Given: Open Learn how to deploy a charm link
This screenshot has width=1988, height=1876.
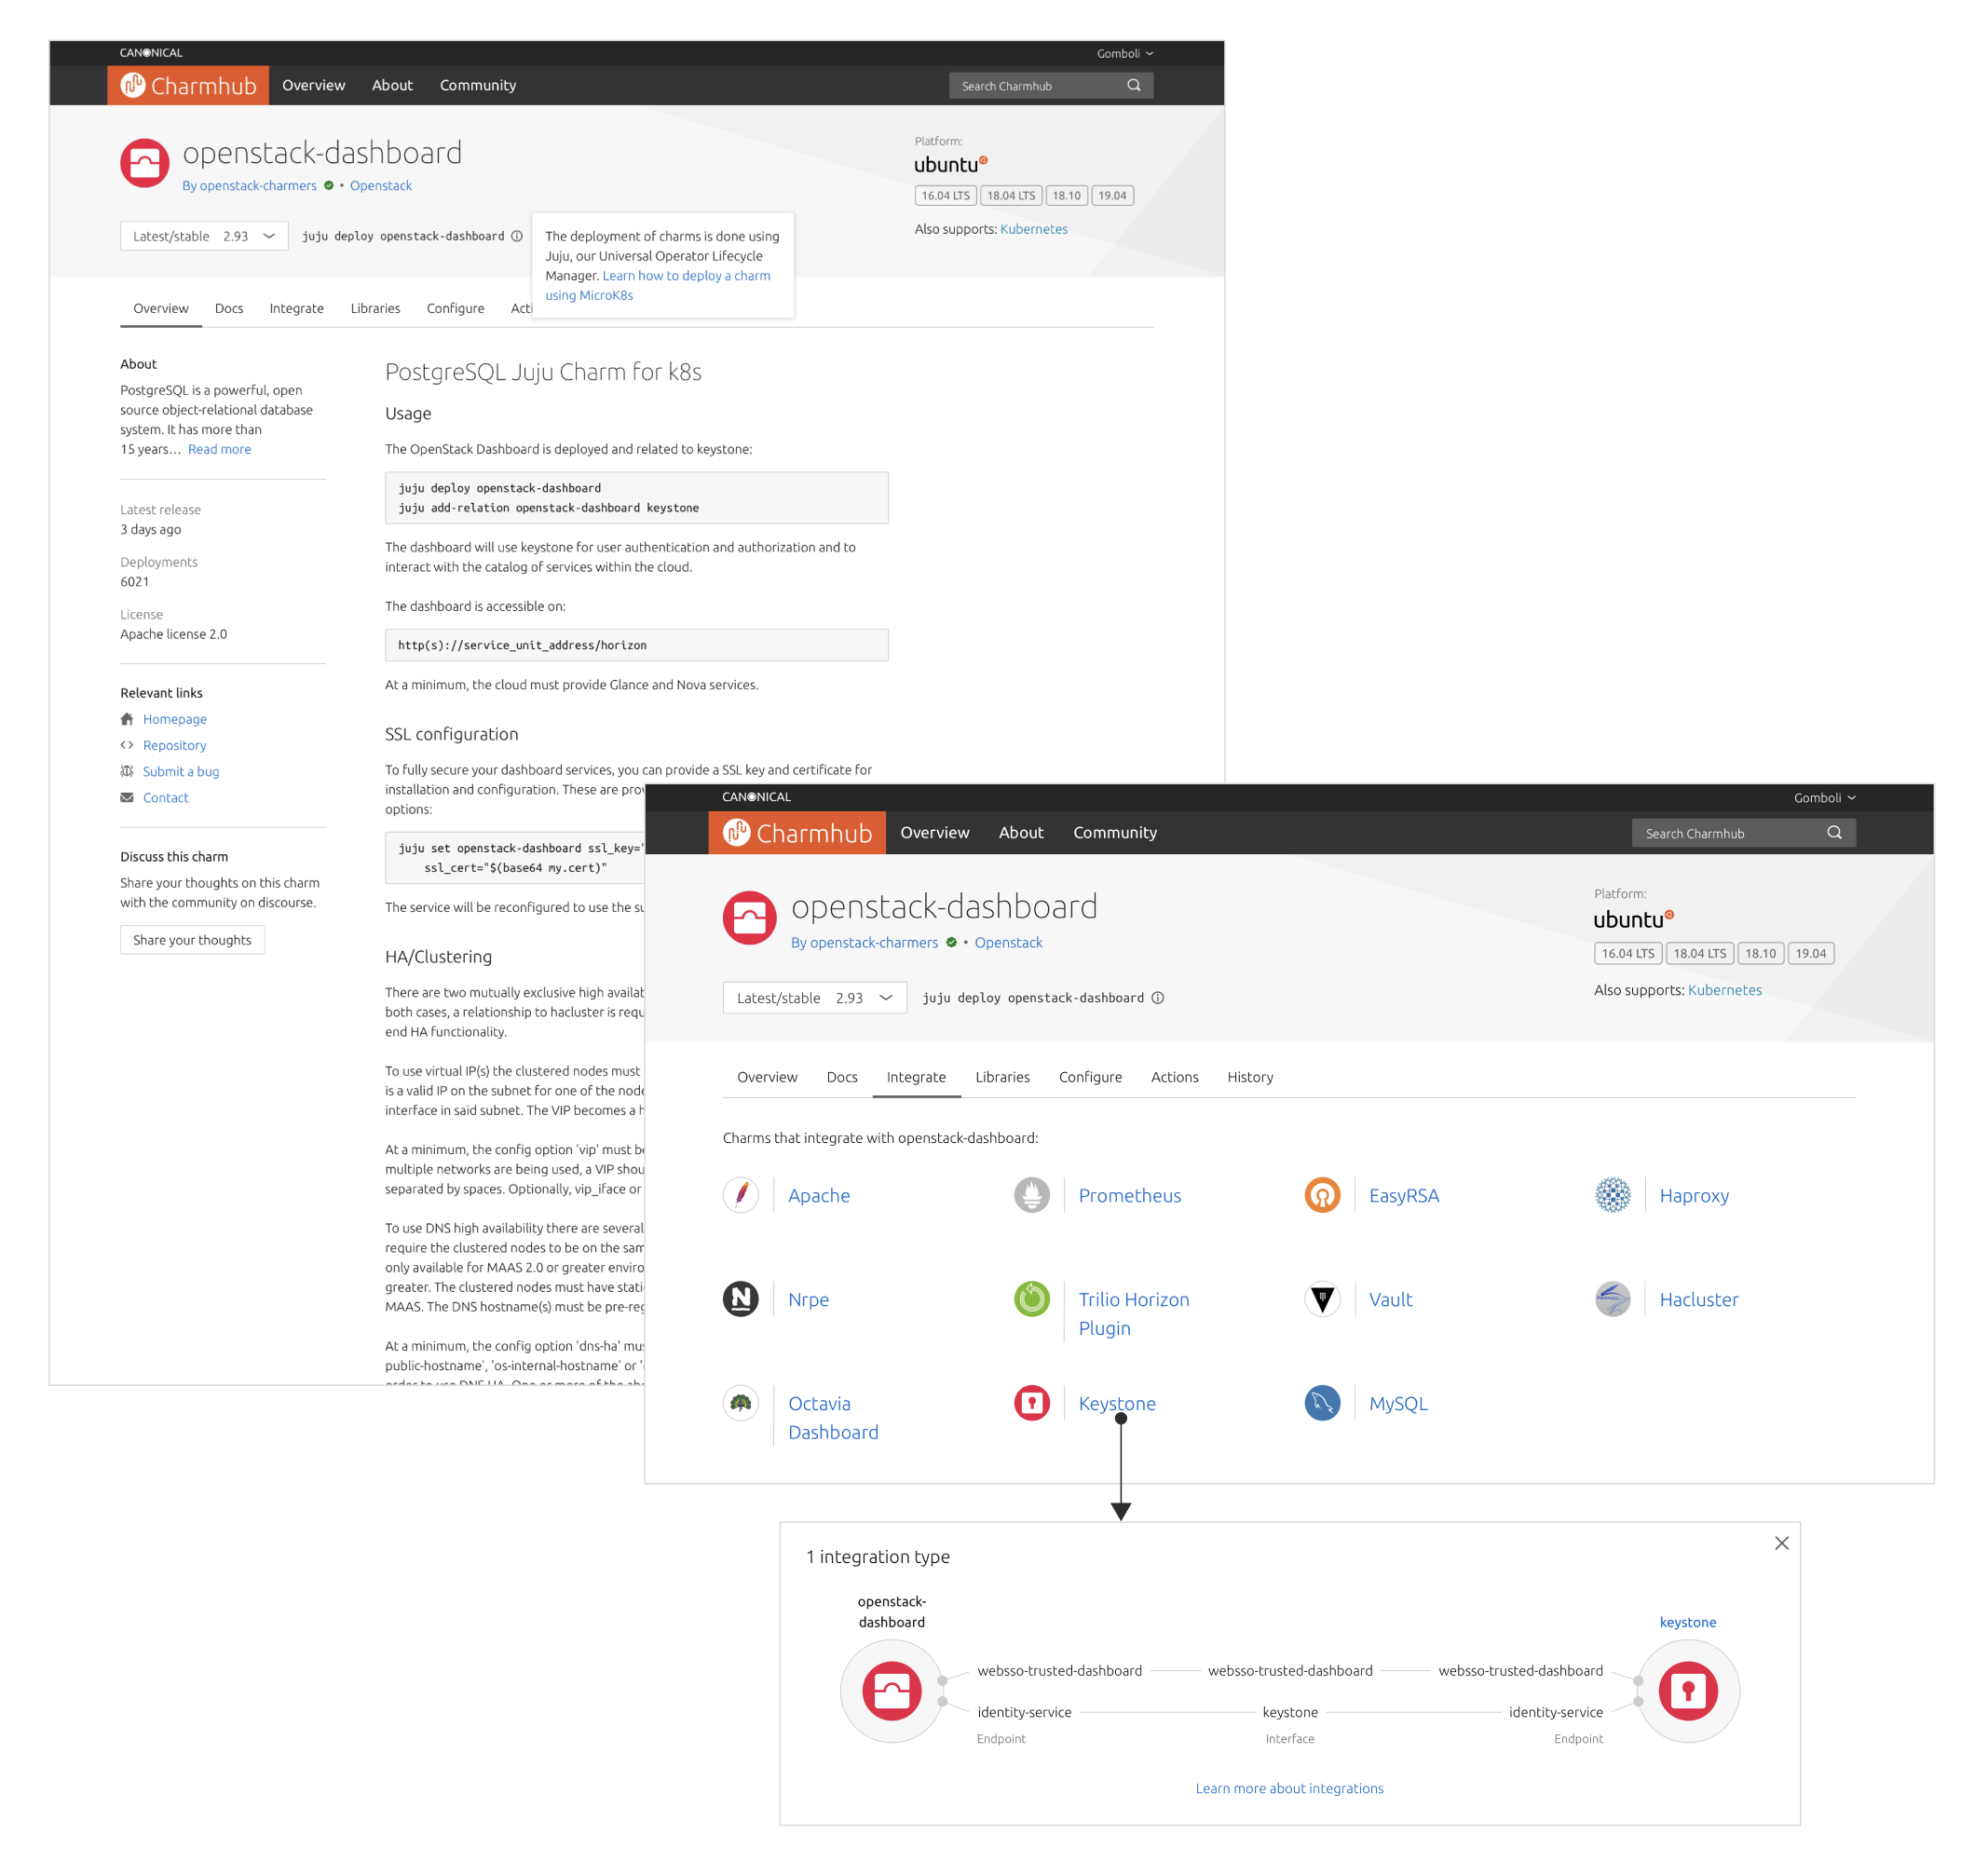Looking at the screenshot, I should coord(657,285).
